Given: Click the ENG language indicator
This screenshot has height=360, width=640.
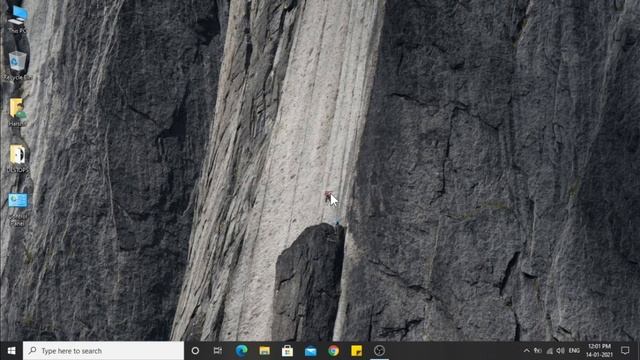Looking at the screenshot, I should coord(574,351).
